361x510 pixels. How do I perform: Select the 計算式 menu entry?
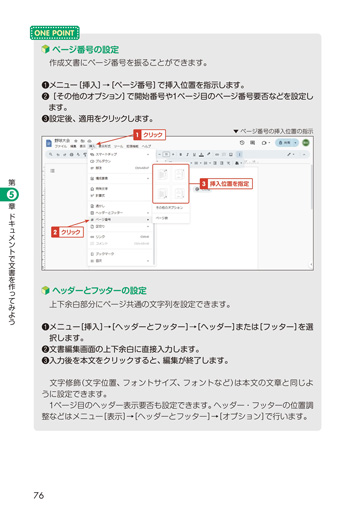click(120, 195)
